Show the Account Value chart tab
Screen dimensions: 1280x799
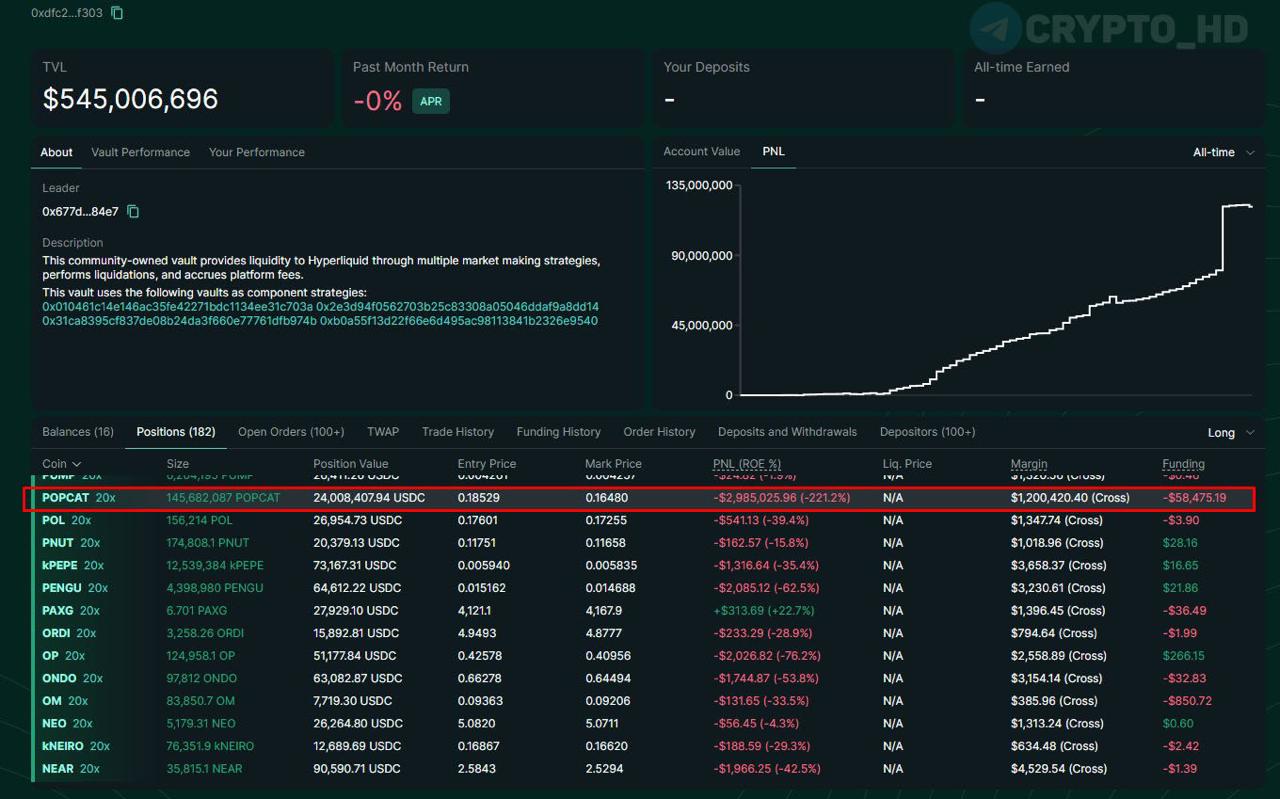tap(702, 151)
